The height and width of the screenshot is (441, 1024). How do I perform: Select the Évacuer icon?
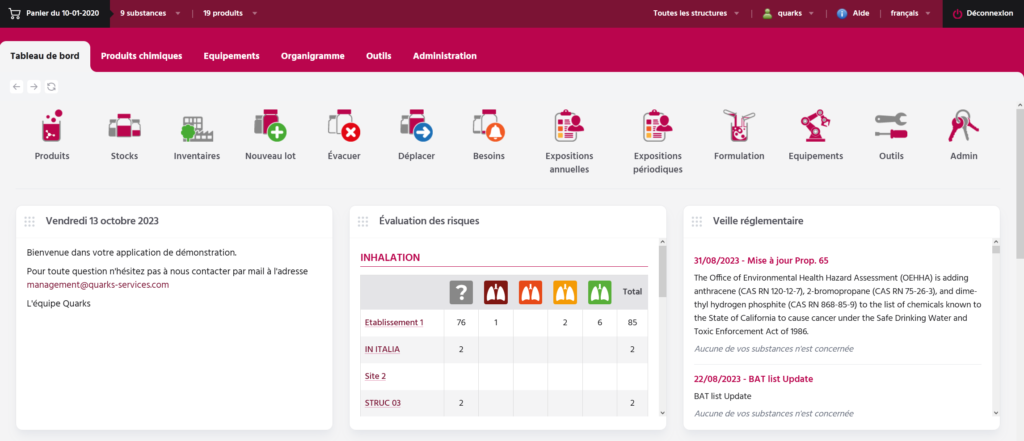[344, 127]
